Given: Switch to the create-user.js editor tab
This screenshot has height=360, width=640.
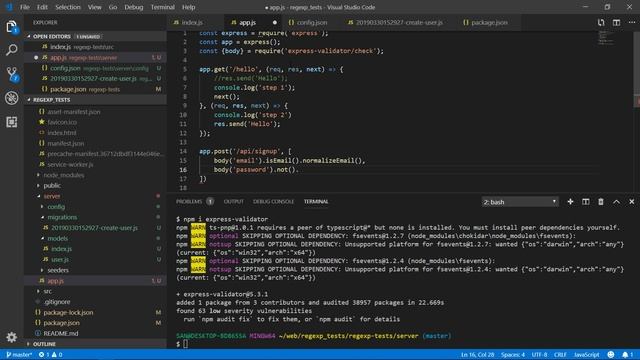Looking at the screenshot, I should tap(399, 23).
